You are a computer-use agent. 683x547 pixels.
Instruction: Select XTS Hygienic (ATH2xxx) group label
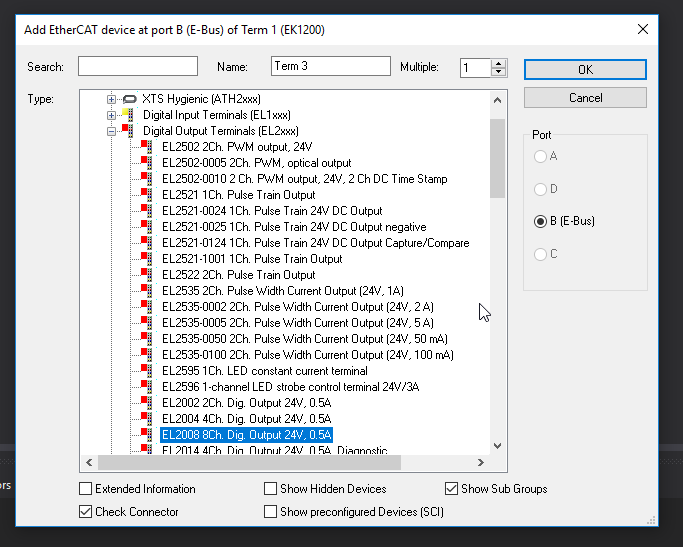[x=201, y=99]
